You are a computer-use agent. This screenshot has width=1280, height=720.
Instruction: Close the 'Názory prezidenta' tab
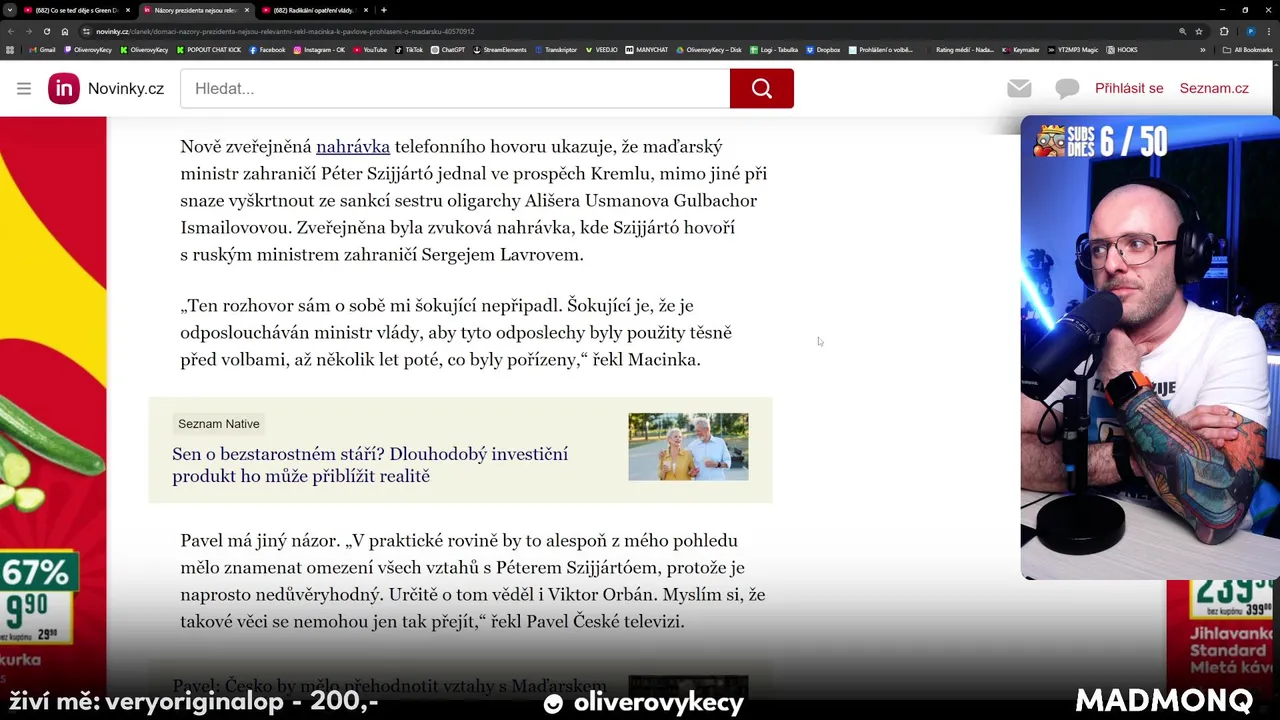(x=247, y=10)
